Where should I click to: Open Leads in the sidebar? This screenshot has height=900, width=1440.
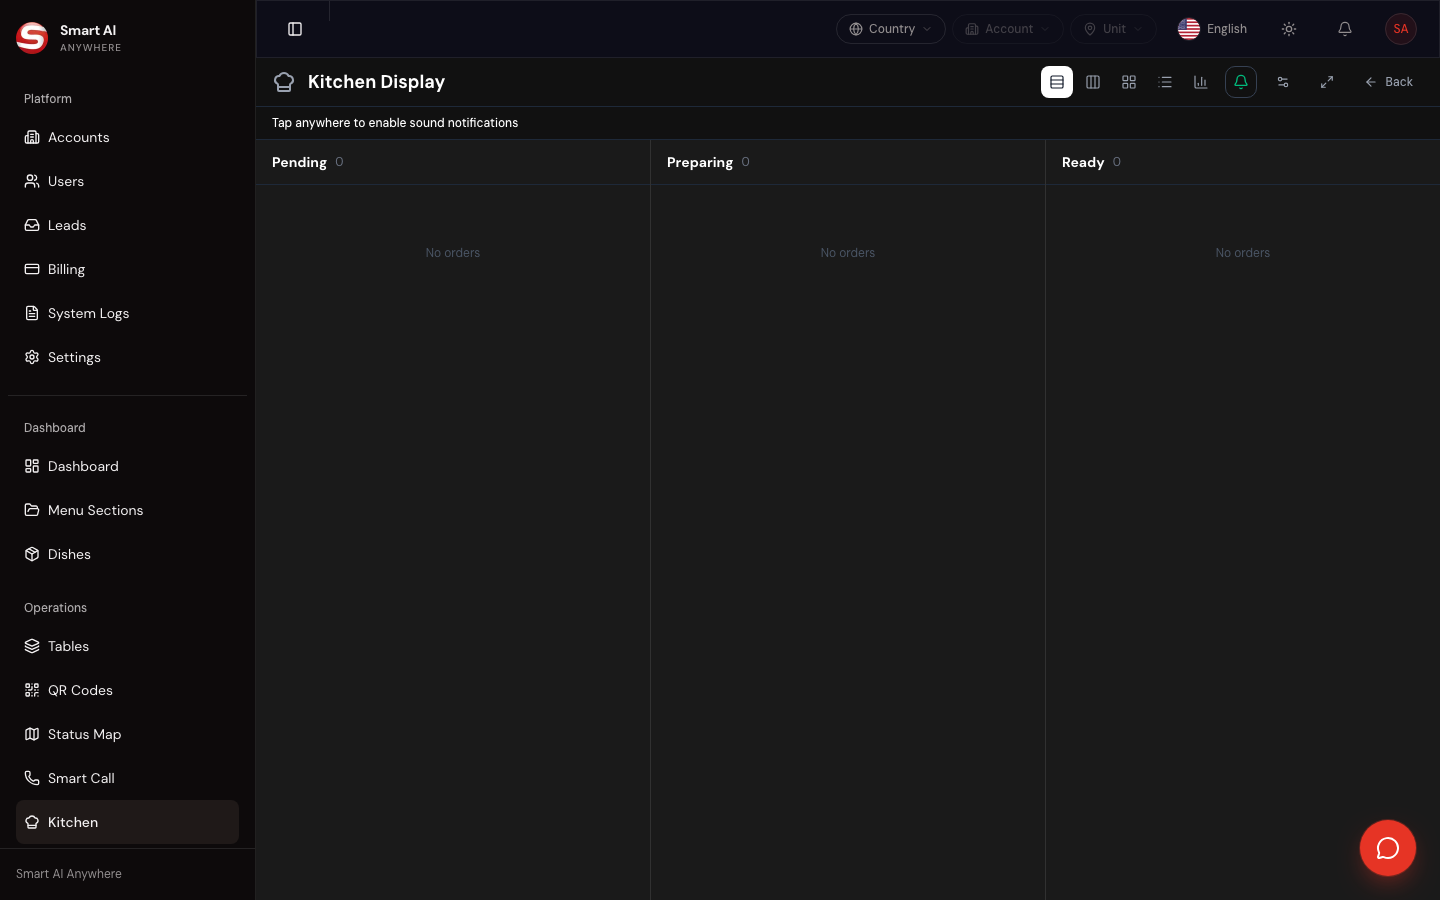(127, 225)
